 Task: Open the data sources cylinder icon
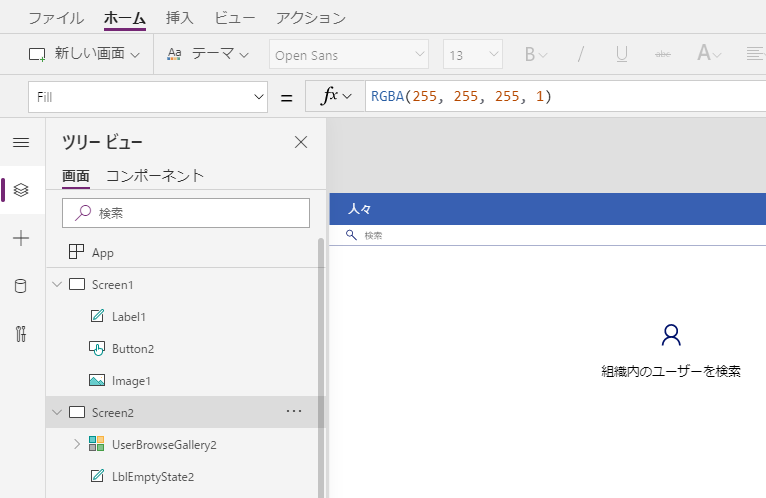(x=21, y=286)
